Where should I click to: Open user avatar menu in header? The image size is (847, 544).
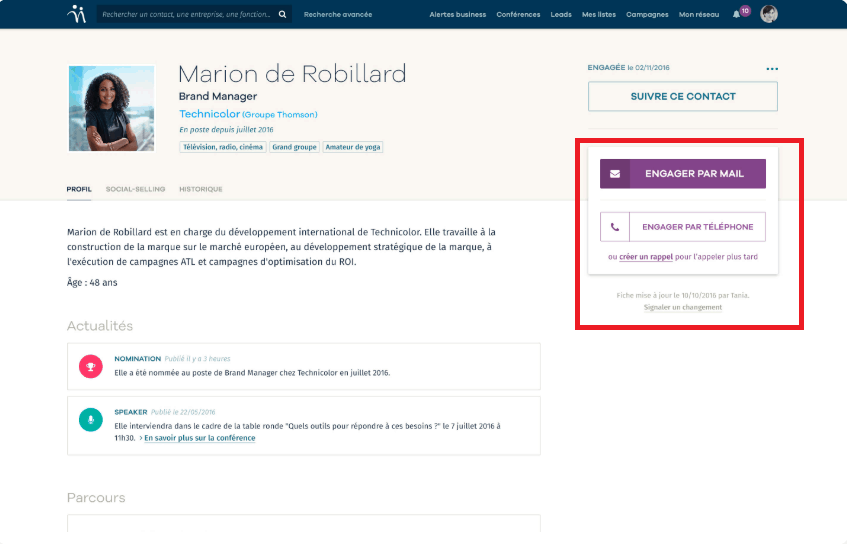(769, 14)
